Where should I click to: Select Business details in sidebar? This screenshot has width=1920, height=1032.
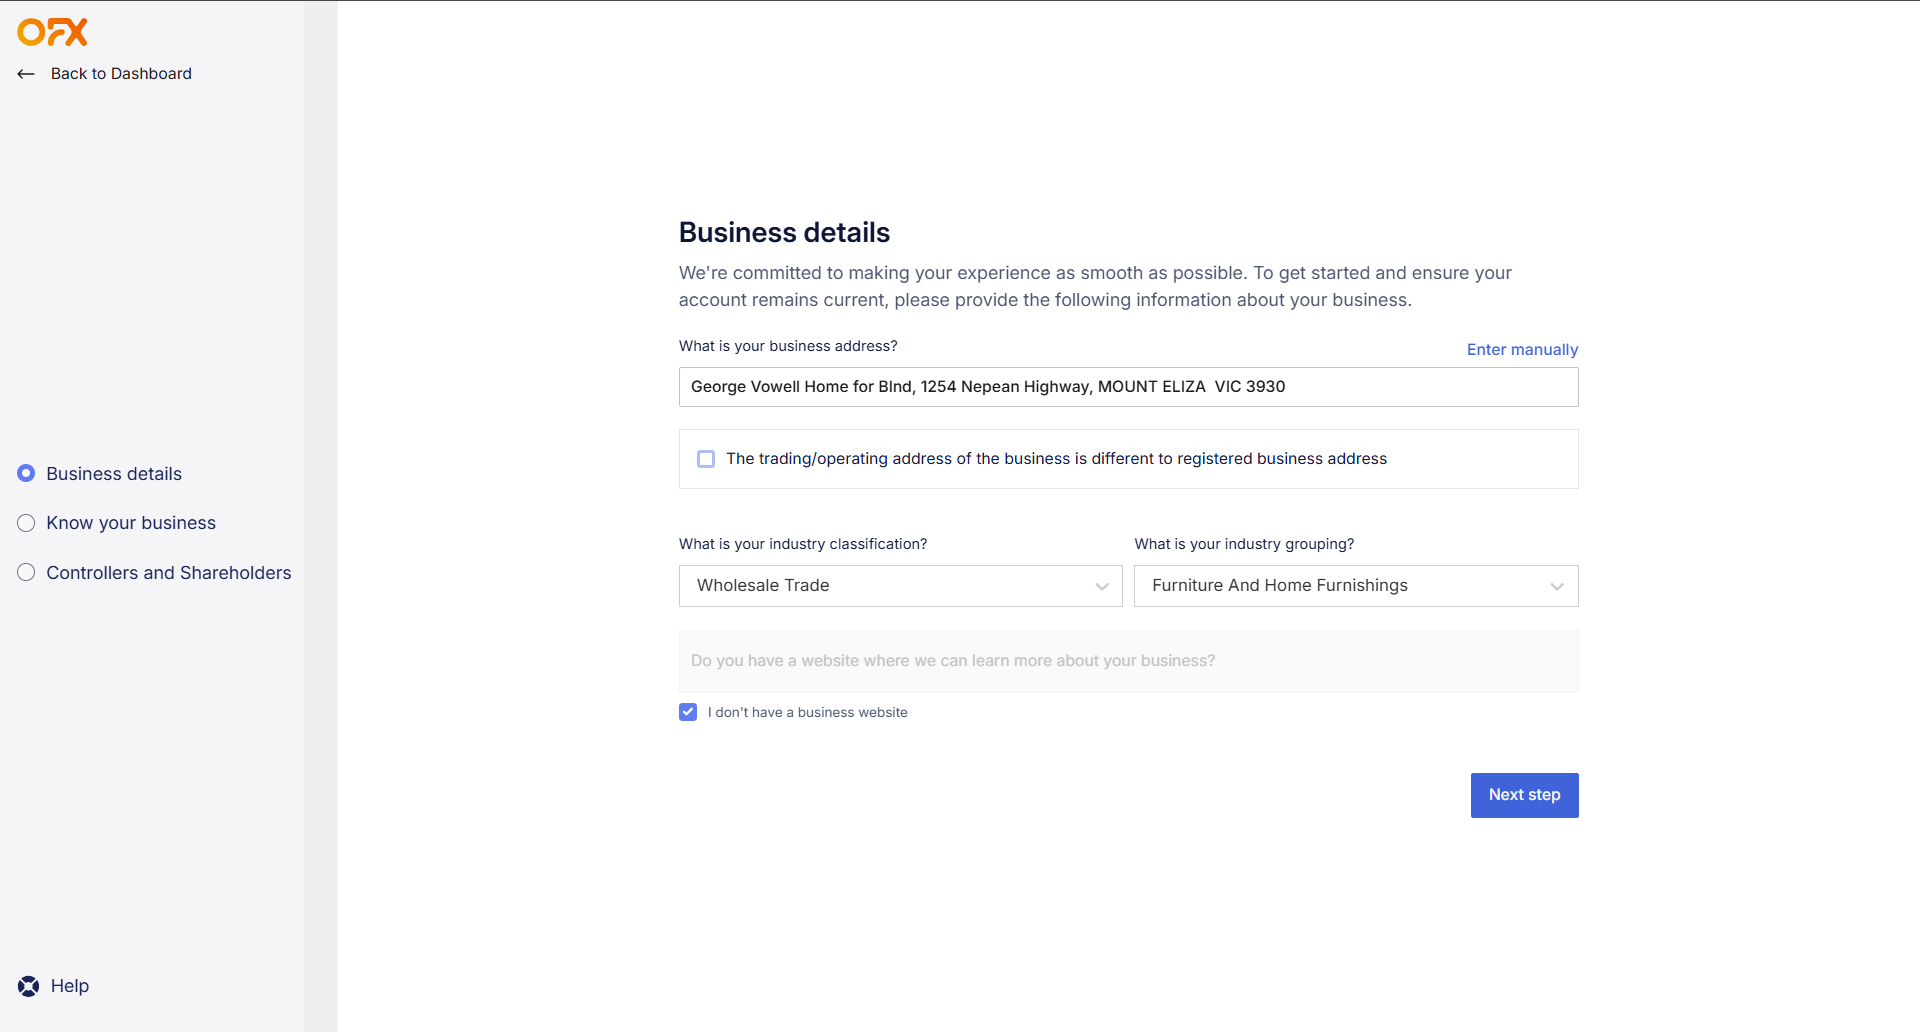114,474
